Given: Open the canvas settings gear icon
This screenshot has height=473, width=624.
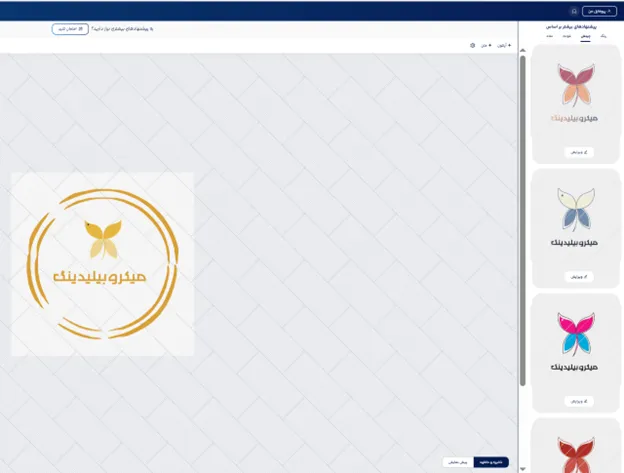Looking at the screenshot, I should tap(472, 46).
